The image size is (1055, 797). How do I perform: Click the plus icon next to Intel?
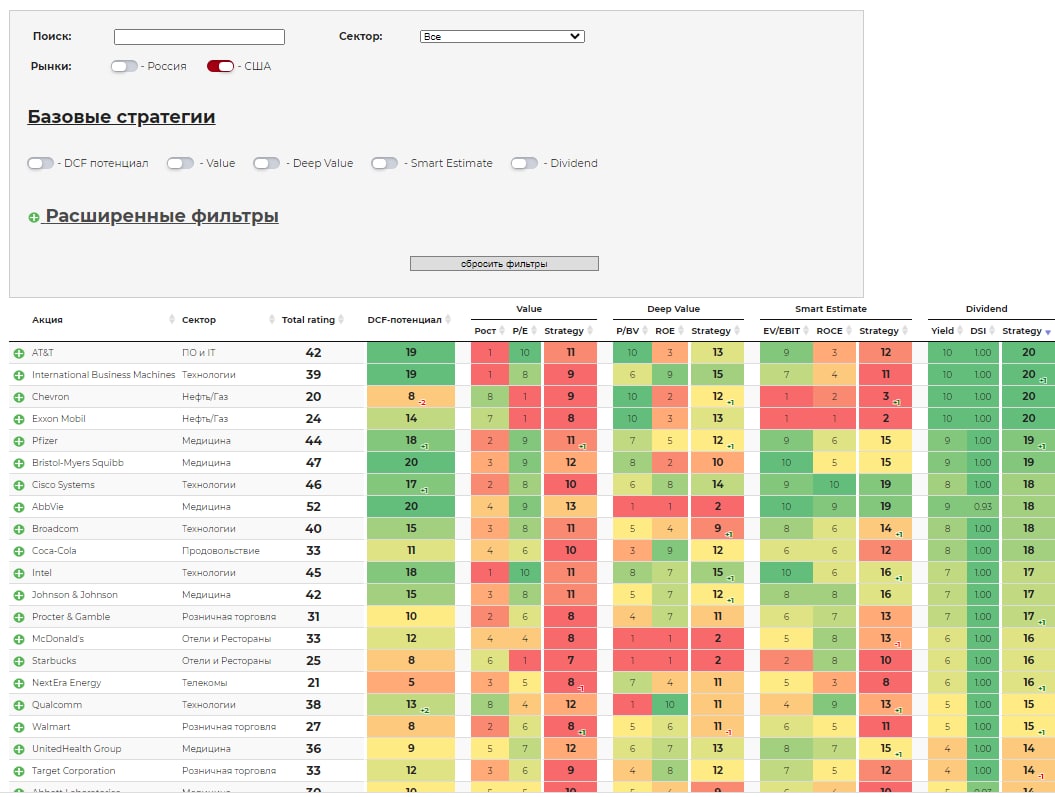[x=19, y=574]
